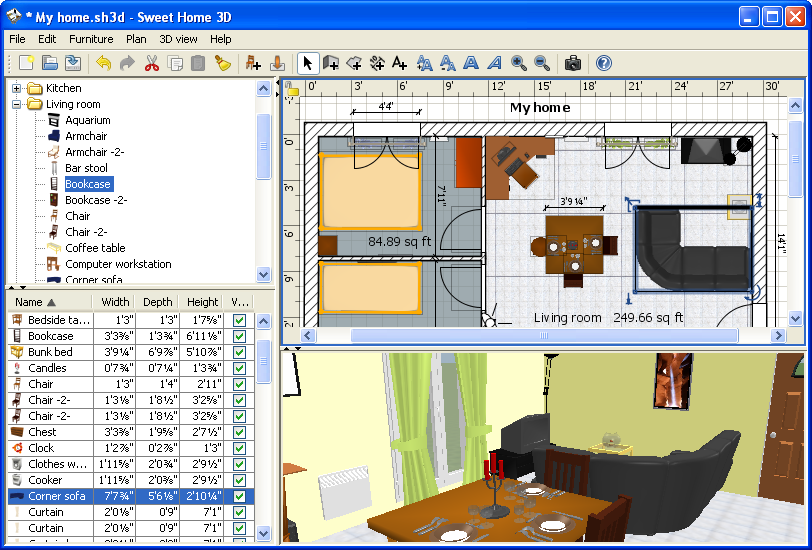Open the 3D view menu

[179, 39]
